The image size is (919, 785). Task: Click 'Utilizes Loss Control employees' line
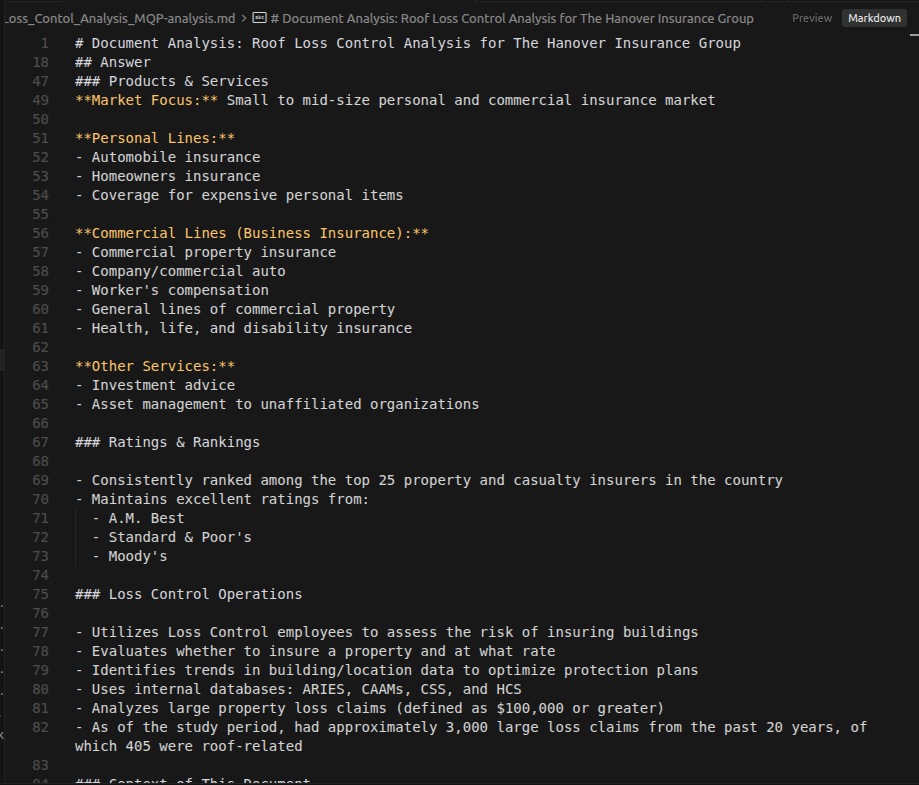[x=387, y=632]
